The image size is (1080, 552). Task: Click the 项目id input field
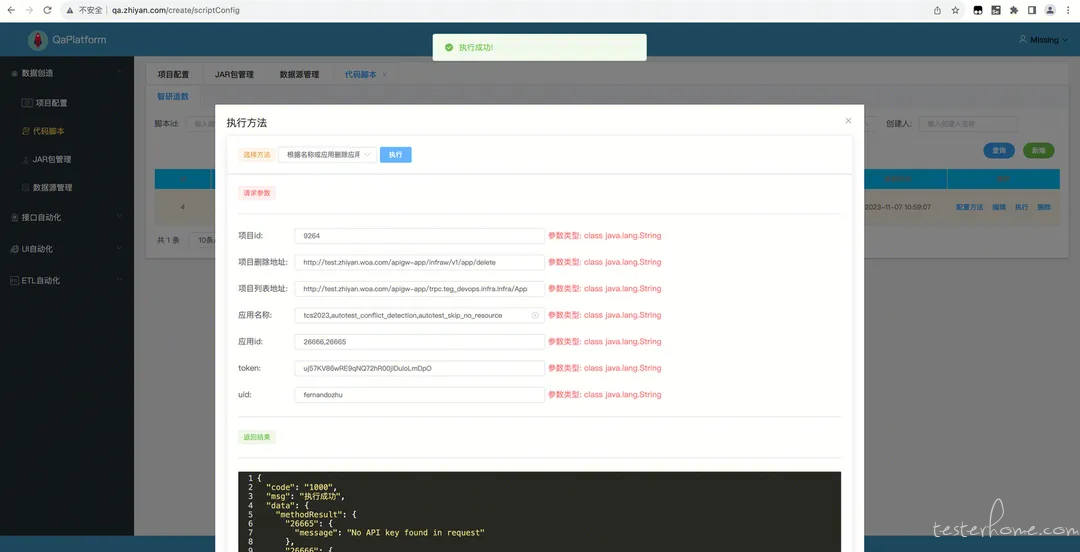[419, 236]
